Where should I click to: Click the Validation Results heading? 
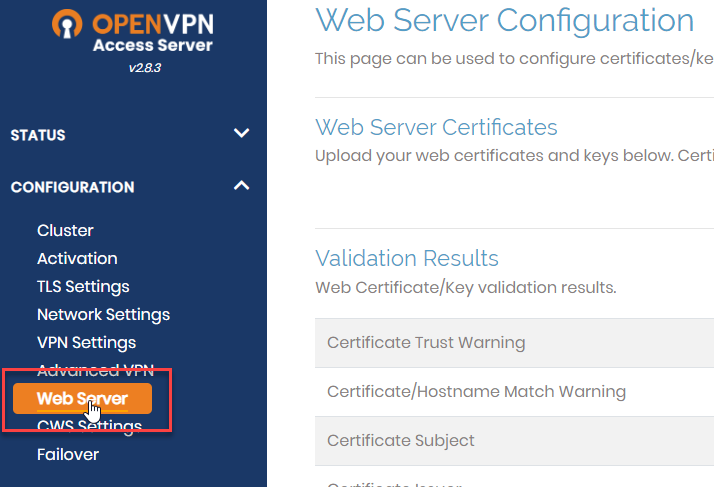[x=407, y=258]
